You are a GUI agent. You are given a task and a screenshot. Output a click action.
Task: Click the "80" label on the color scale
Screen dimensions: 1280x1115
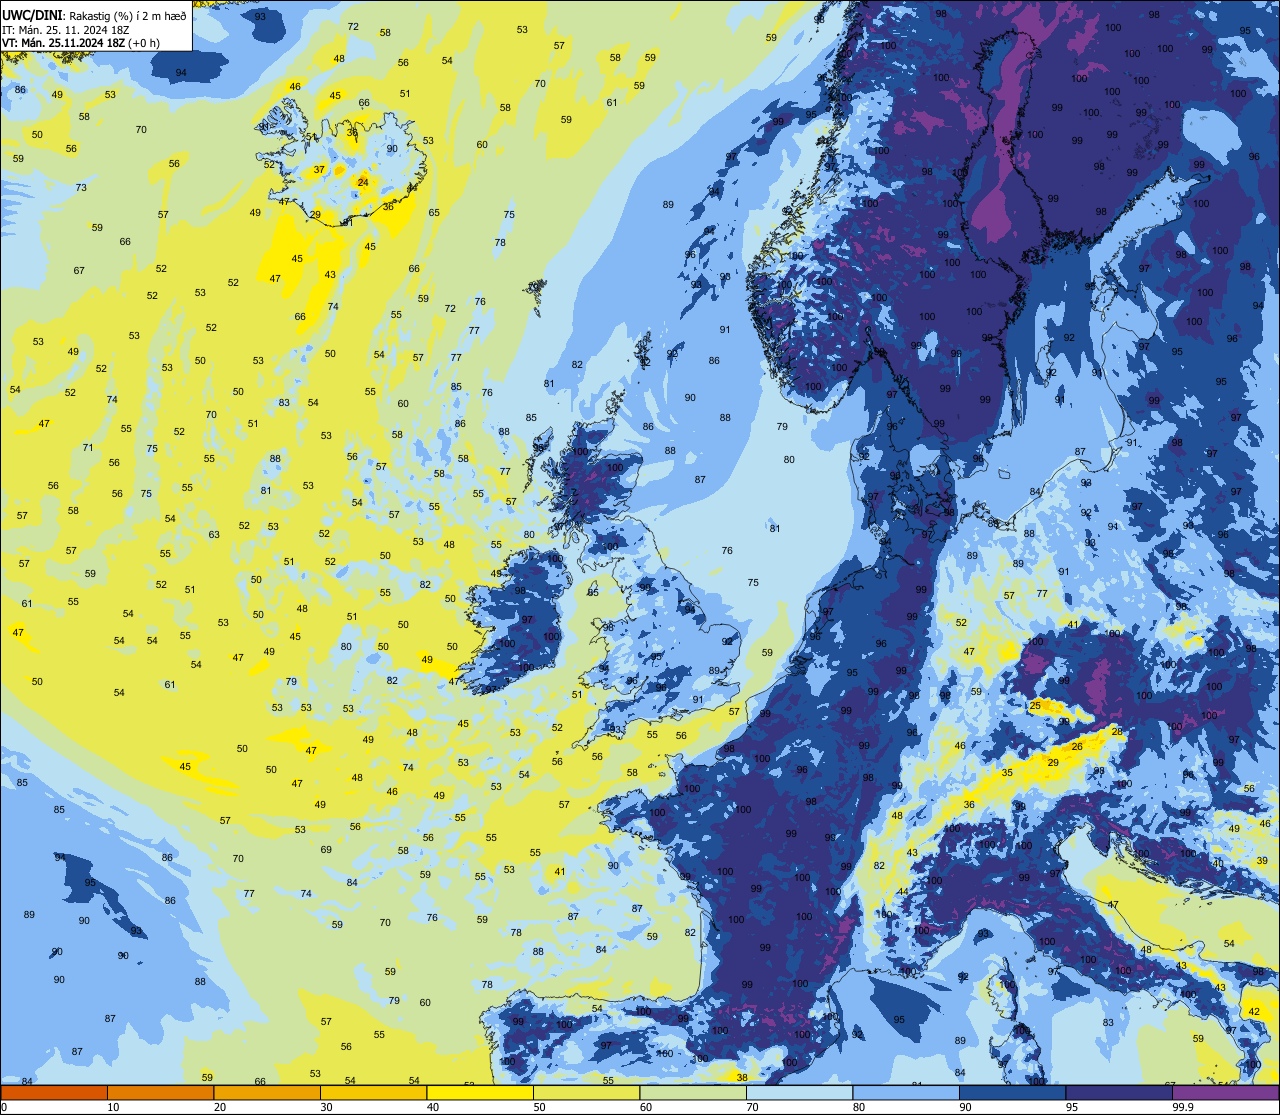click(860, 1107)
